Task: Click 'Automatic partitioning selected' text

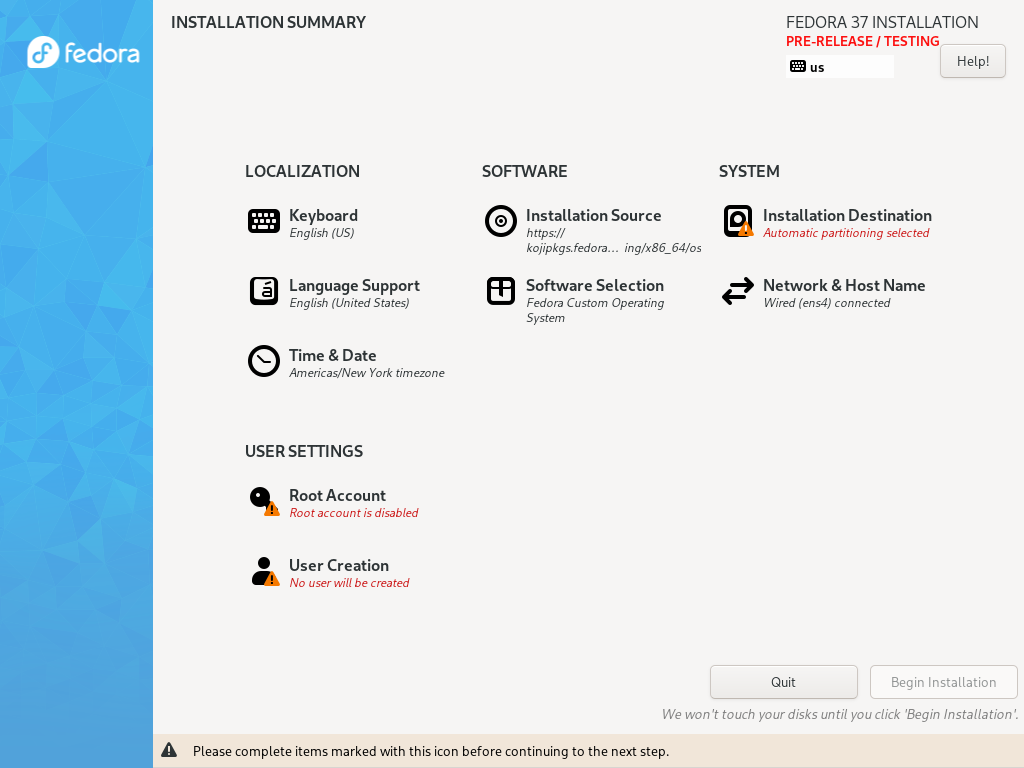Action: (x=846, y=233)
